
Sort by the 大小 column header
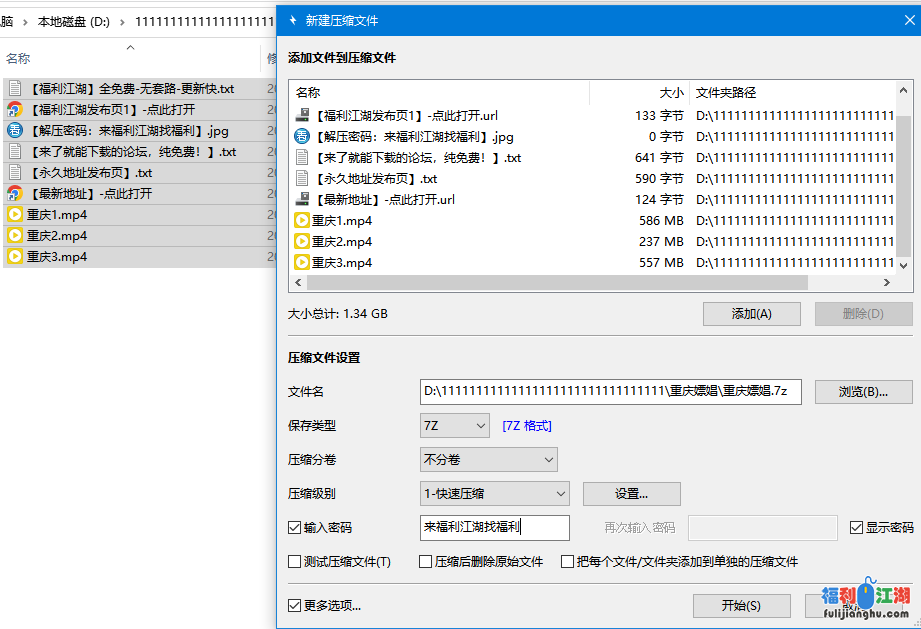click(x=640, y=93)
